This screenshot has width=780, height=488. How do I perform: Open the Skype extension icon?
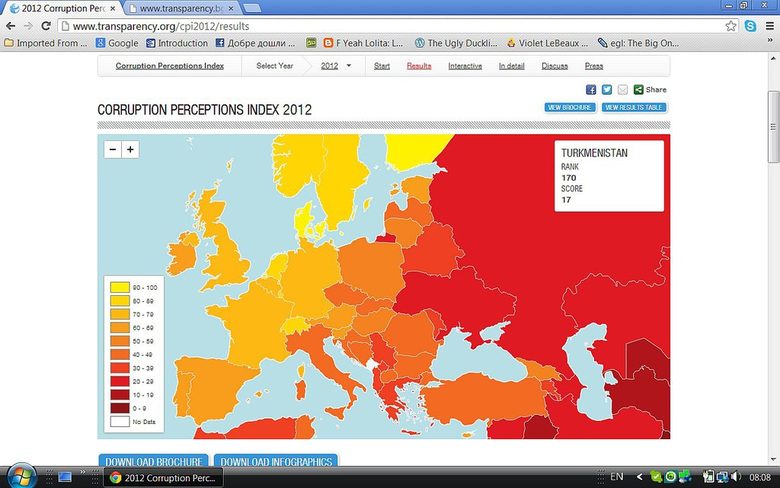click(750, 26)
